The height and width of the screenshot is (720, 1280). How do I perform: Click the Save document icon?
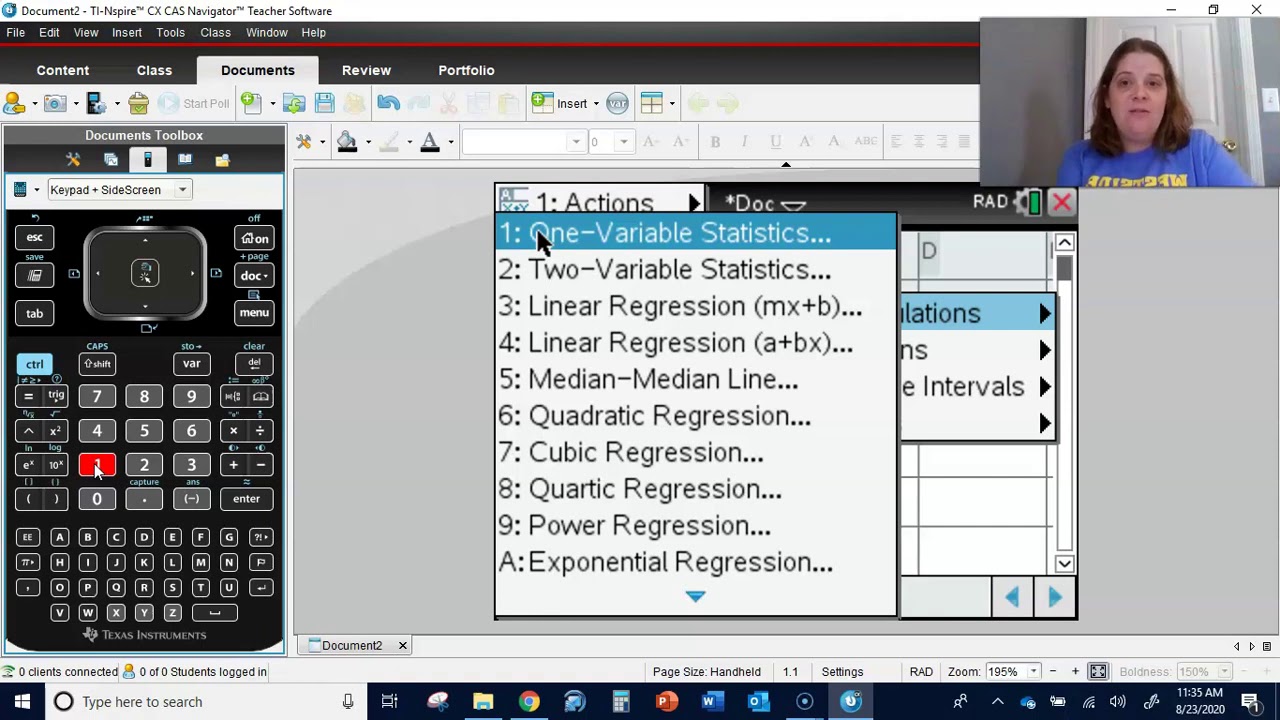324,103
